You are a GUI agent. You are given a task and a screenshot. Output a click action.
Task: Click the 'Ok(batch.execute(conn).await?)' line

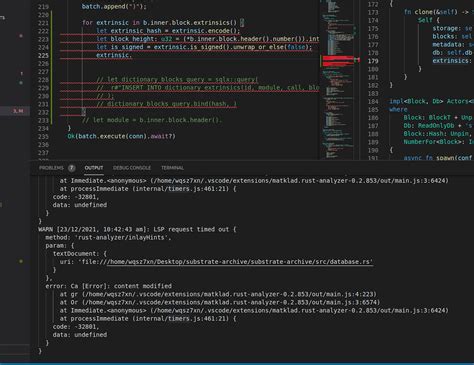(121, 136)
